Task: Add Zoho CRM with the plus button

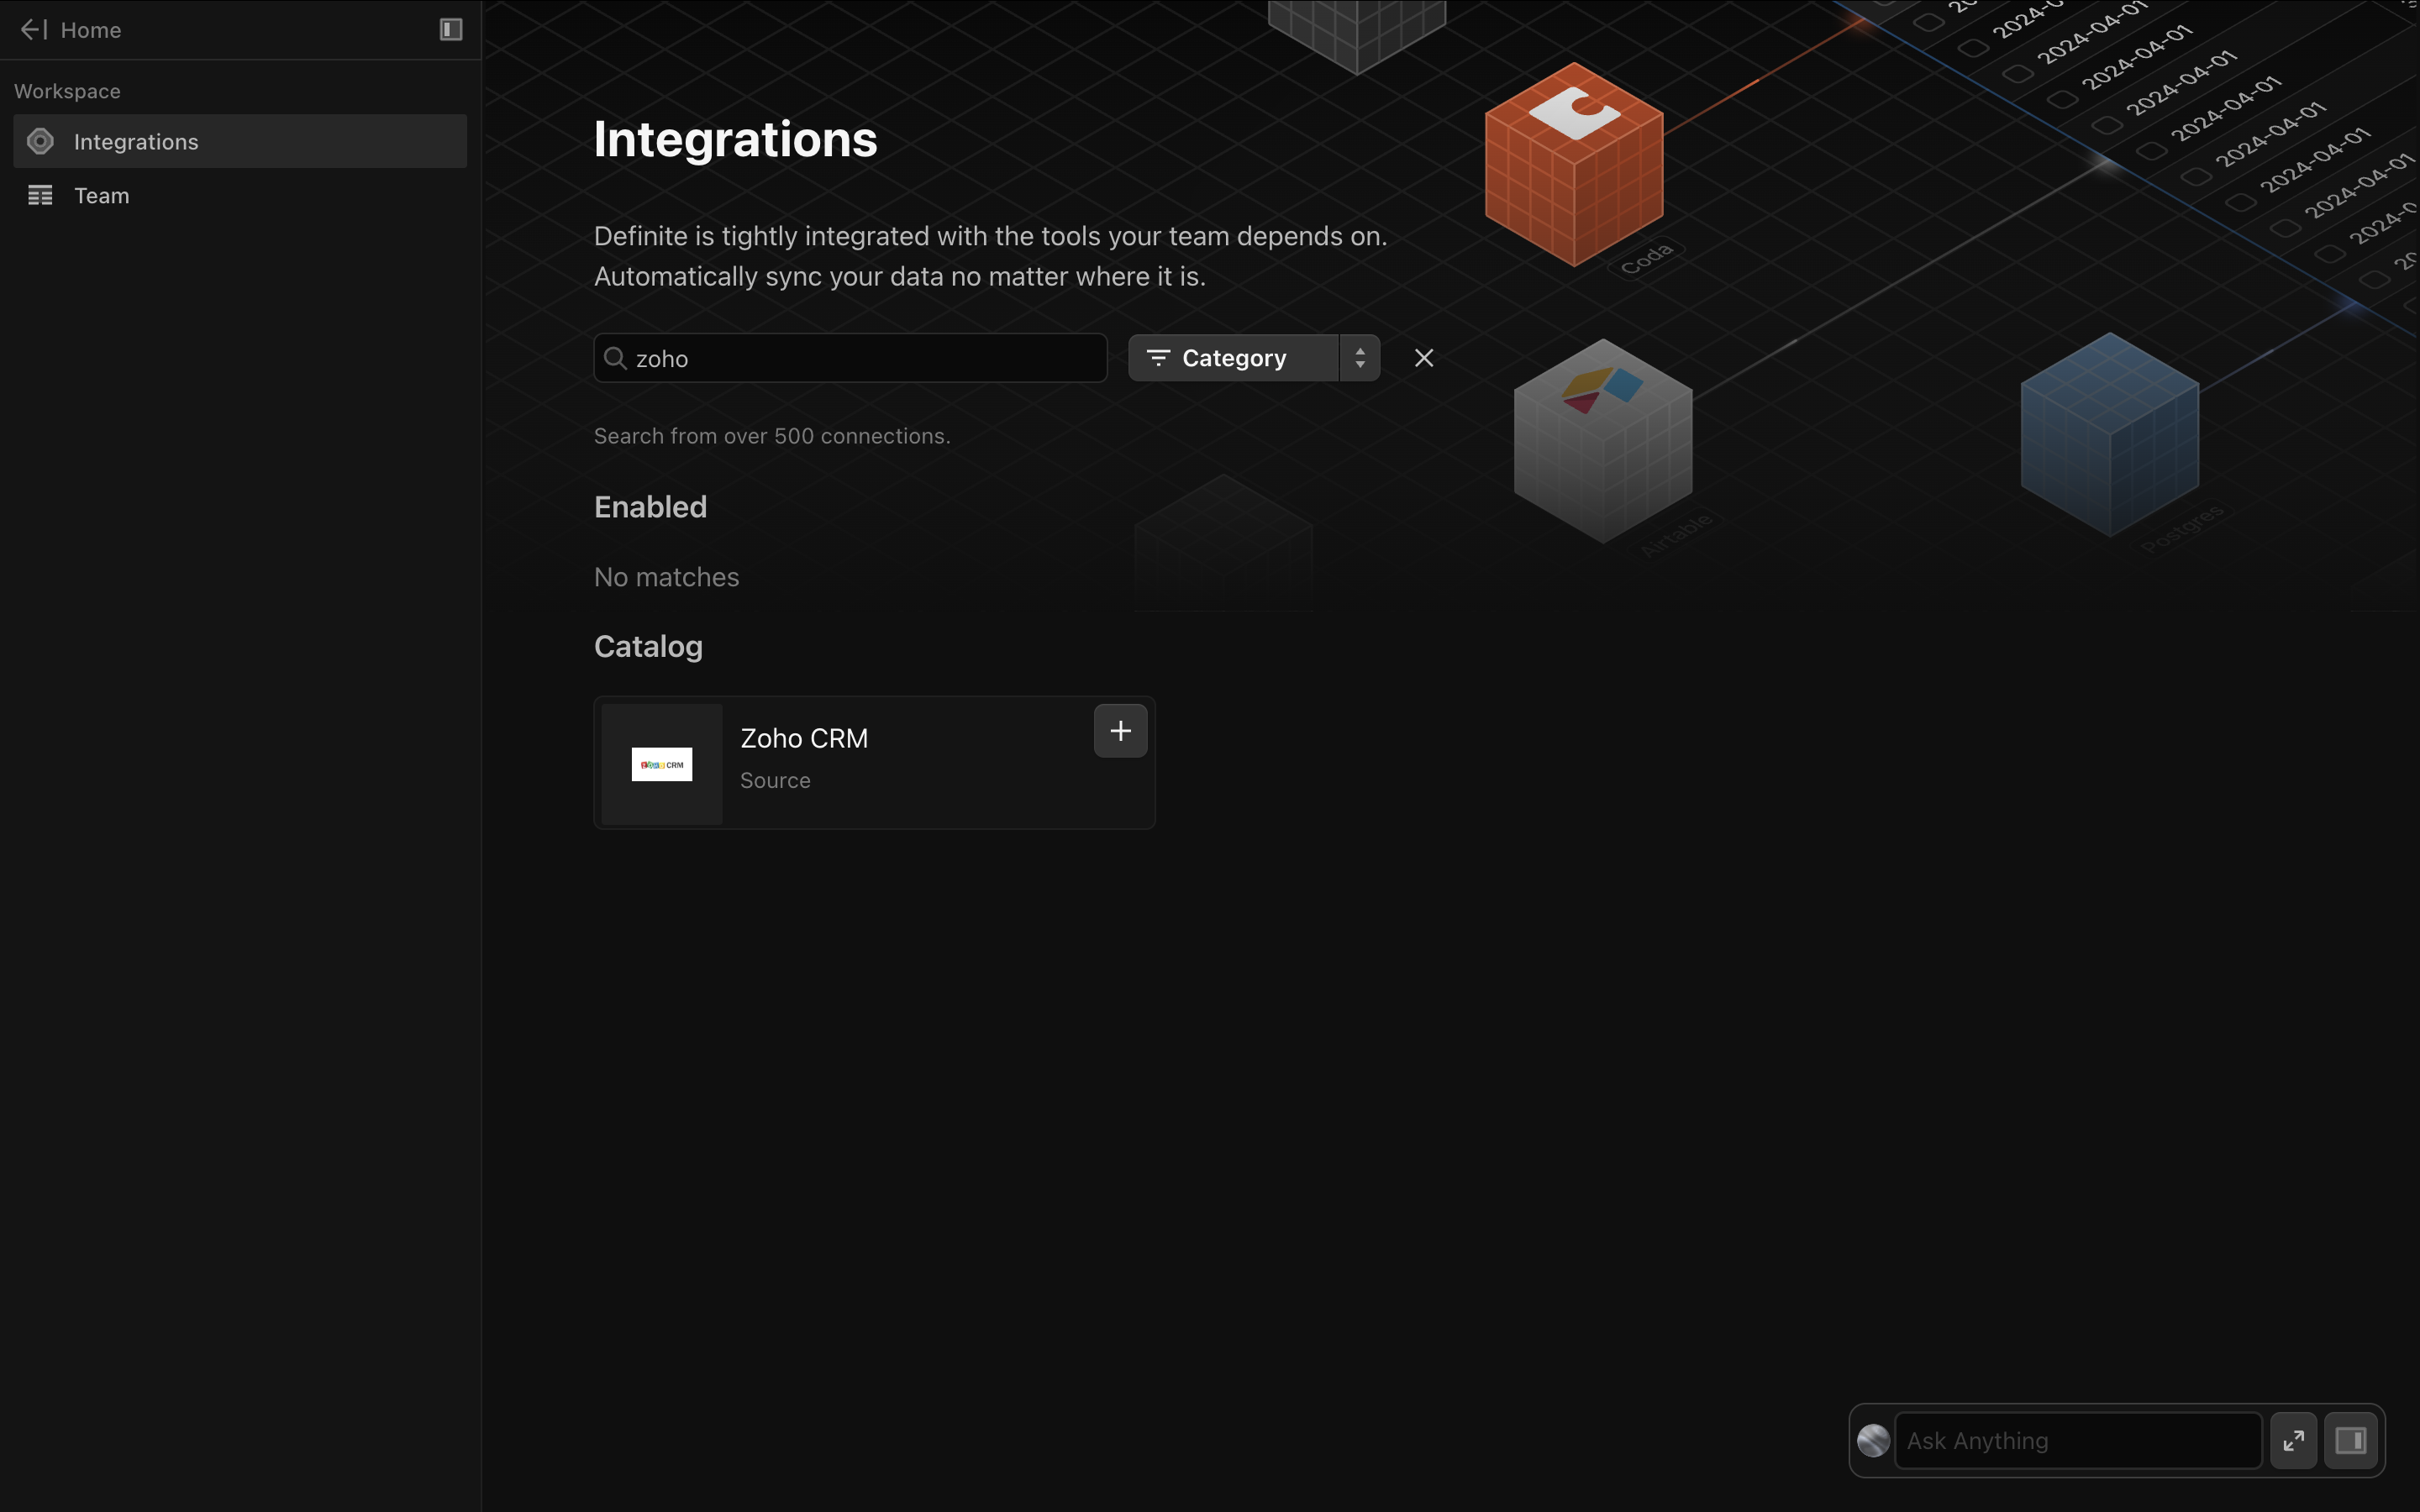Action: click(1120, 731)
